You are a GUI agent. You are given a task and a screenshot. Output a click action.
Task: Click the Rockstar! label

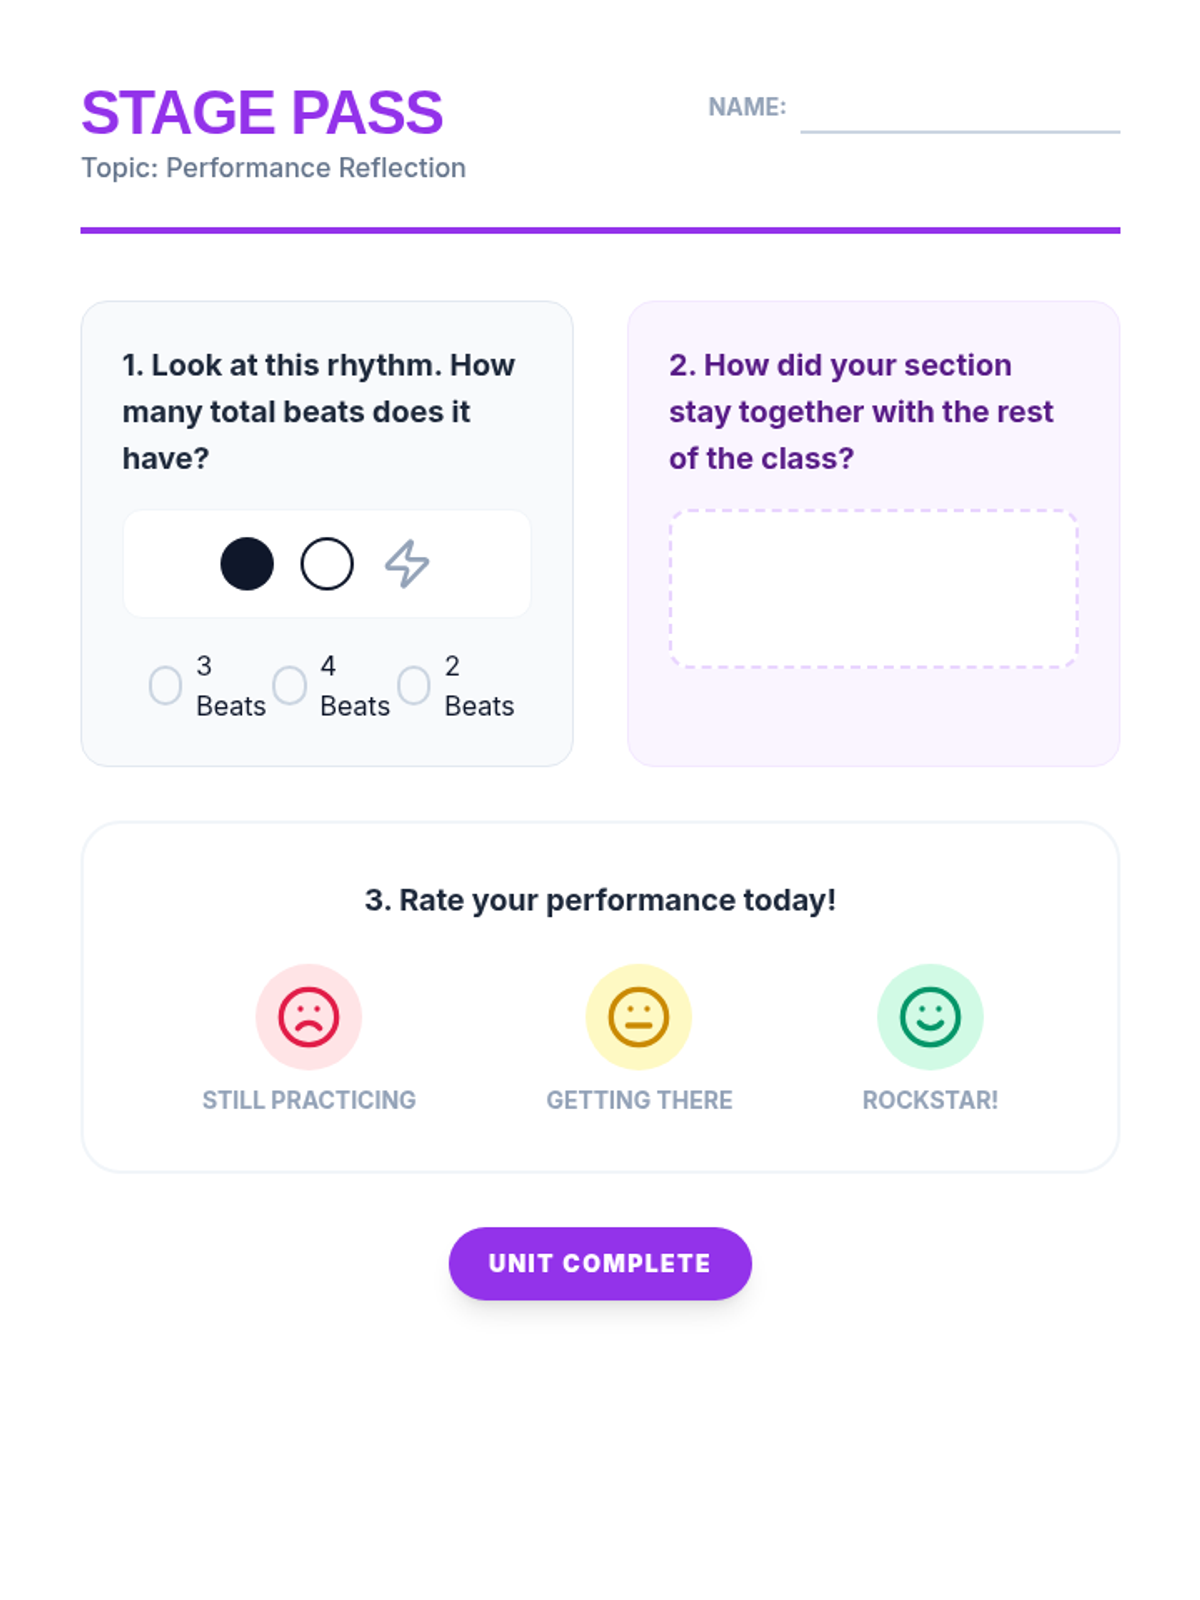(x=930, y=1100)
